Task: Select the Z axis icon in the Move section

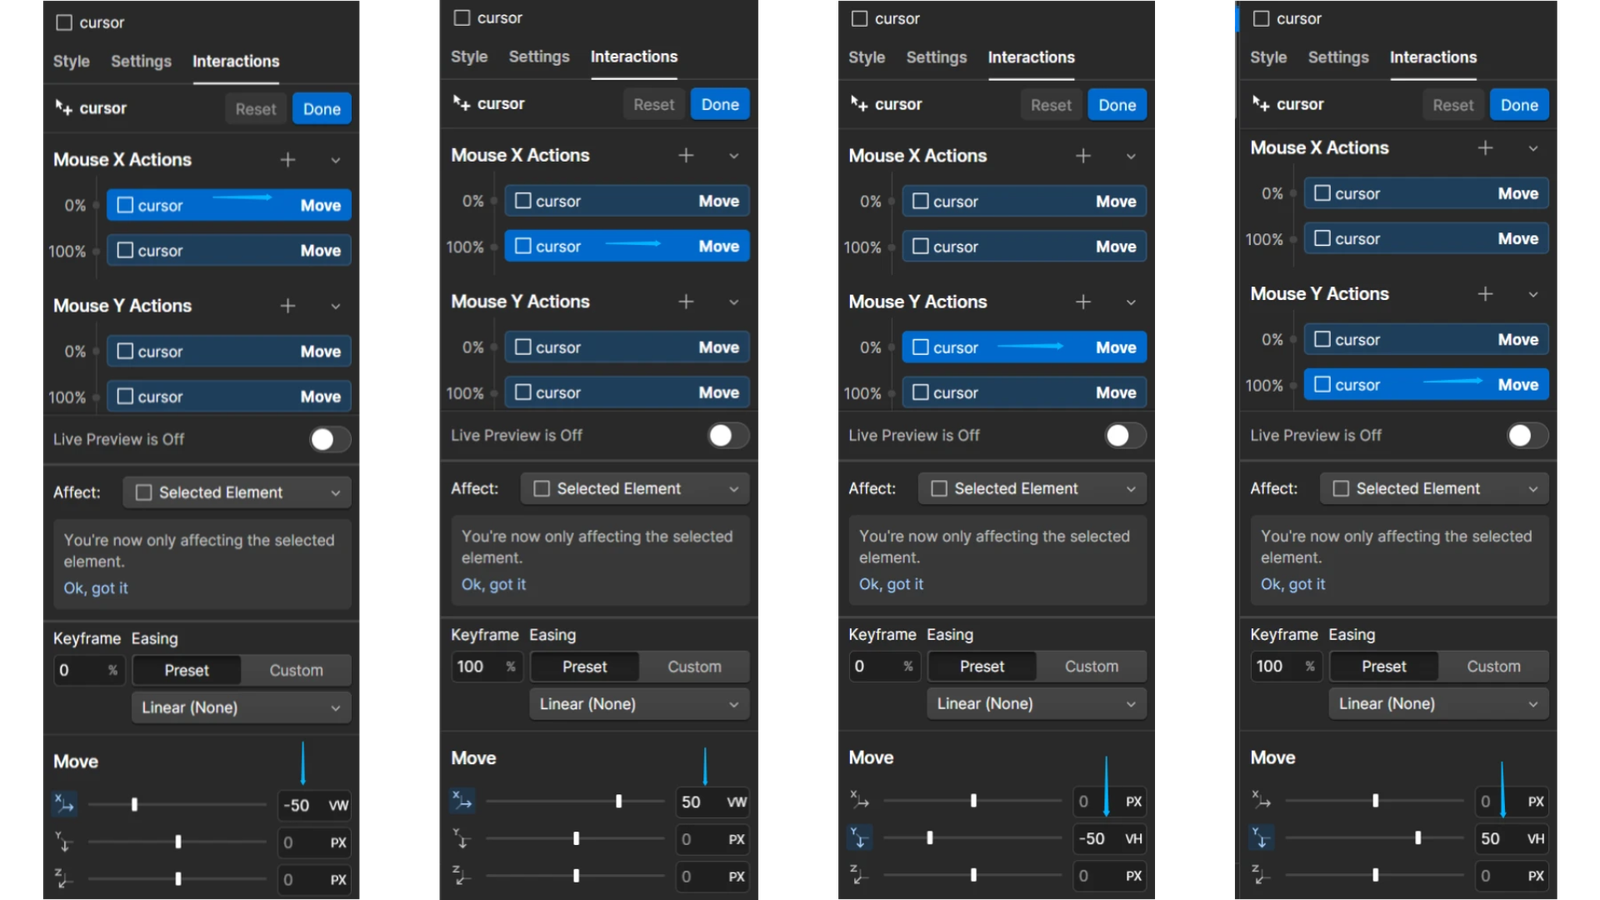Action: pos(64,878)
